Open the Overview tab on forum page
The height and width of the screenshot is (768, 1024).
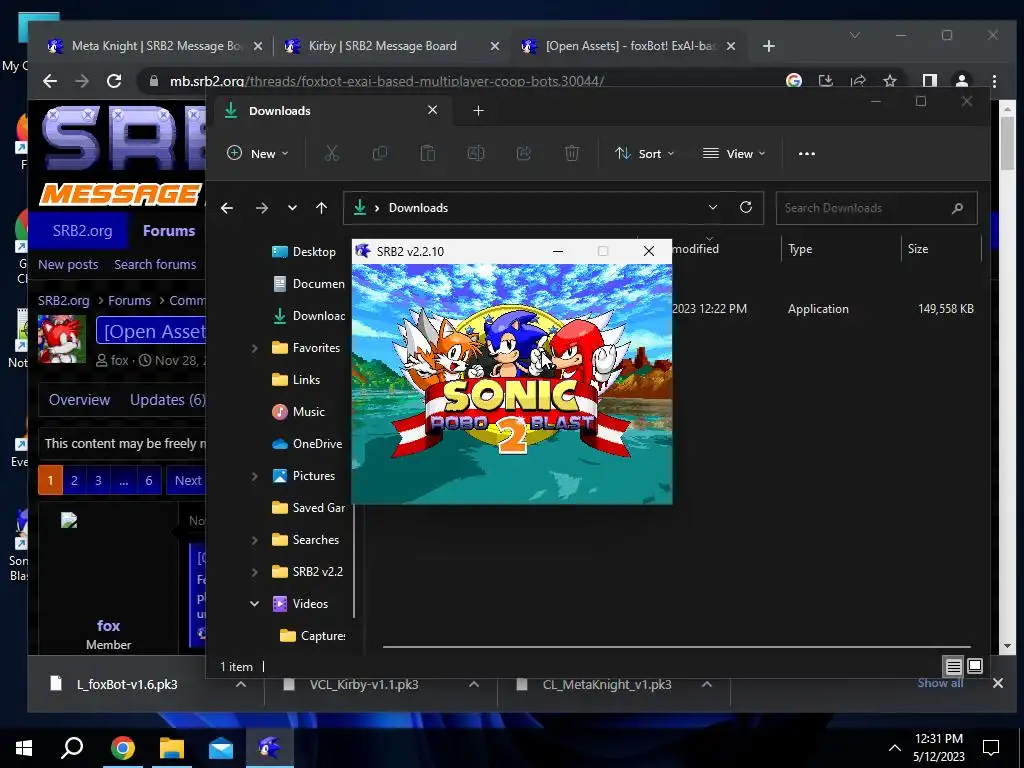pos(80,400)
